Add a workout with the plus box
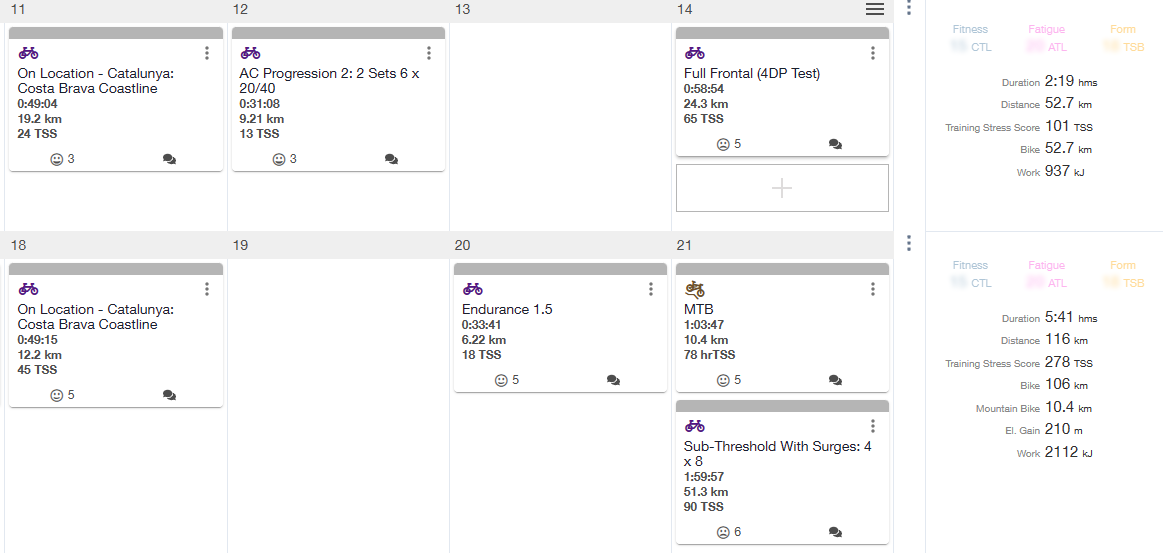Image resolution: width=1163 pixels, height=553 pixels. tap(783, 188)
